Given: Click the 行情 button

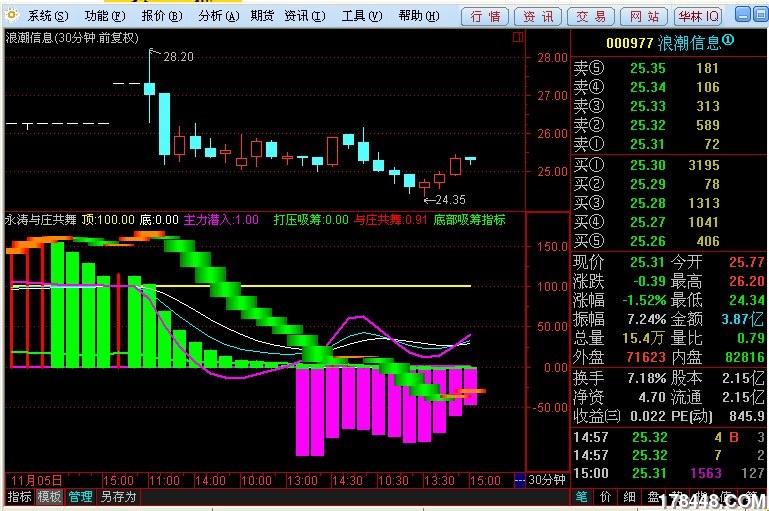Looking at the screenshot, I should [x=485, y=16].
